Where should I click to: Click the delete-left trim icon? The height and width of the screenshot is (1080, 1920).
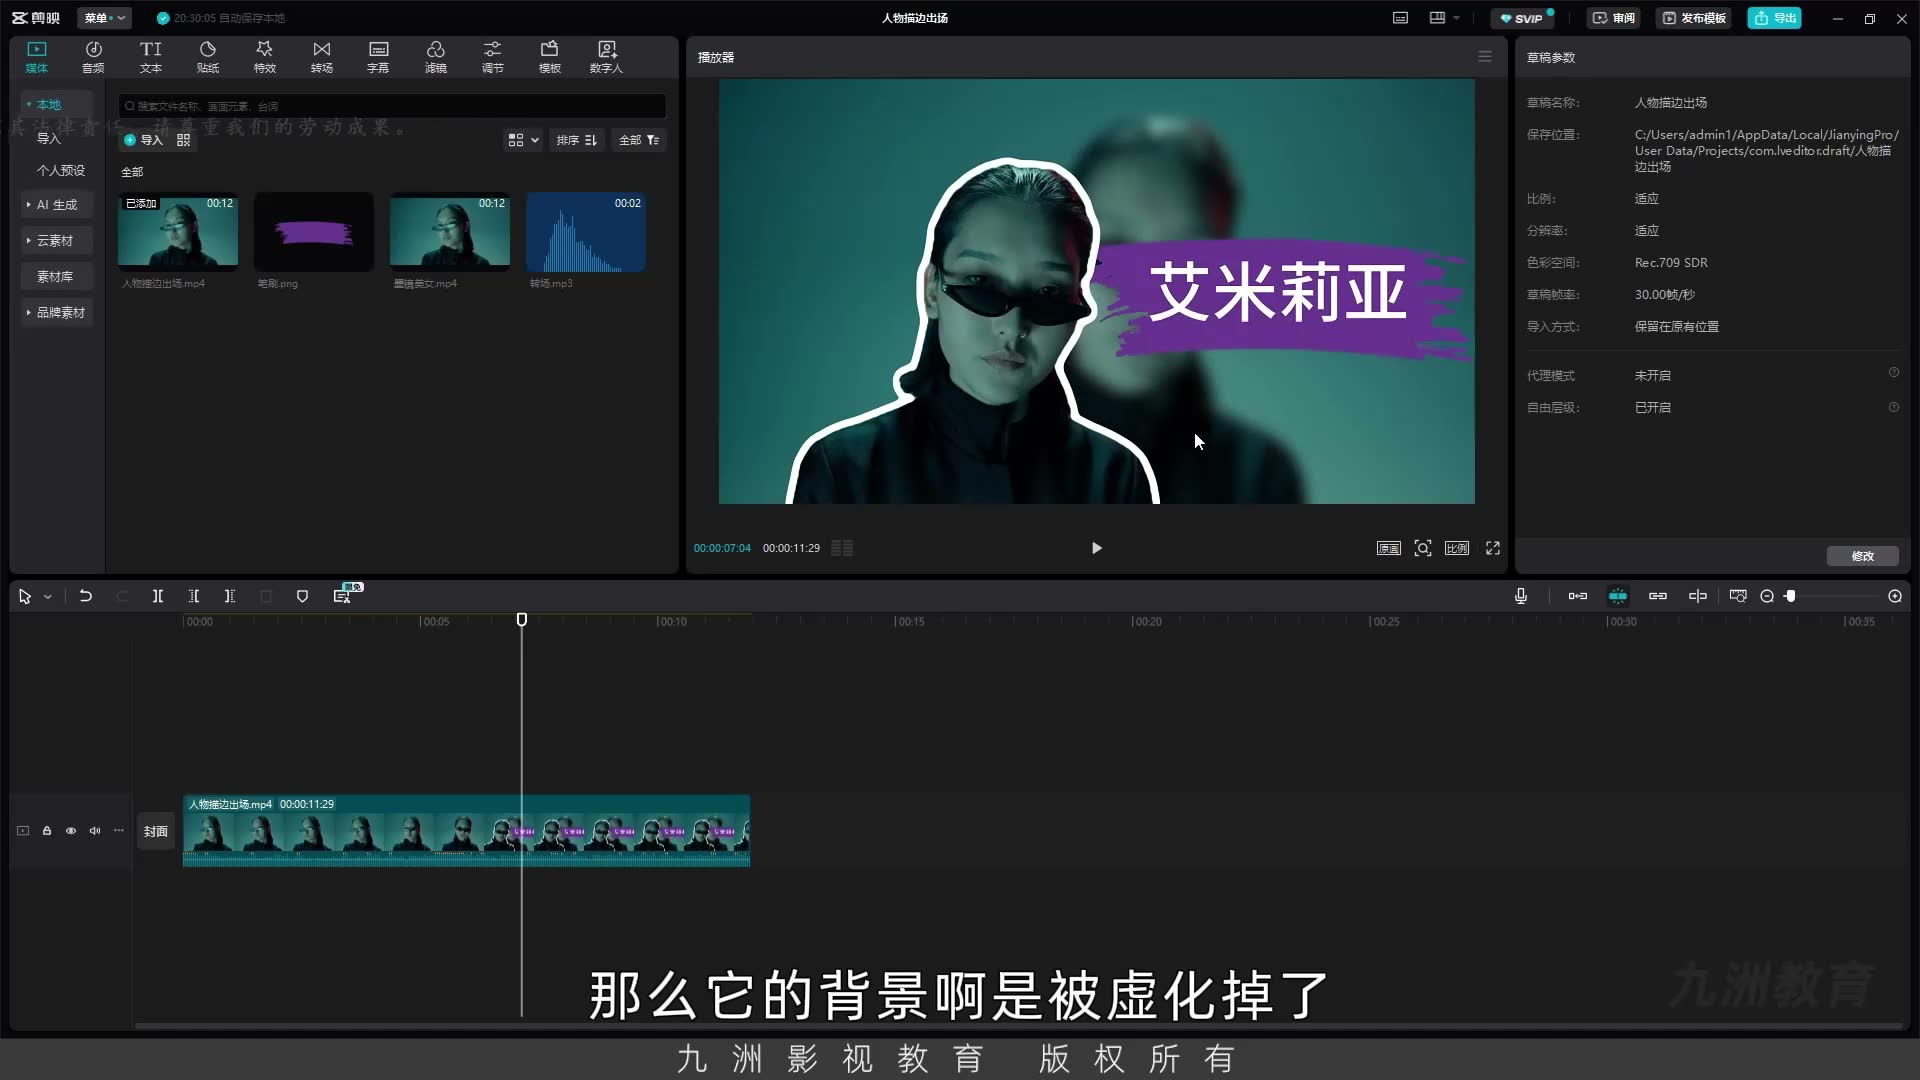click(194, 596)
